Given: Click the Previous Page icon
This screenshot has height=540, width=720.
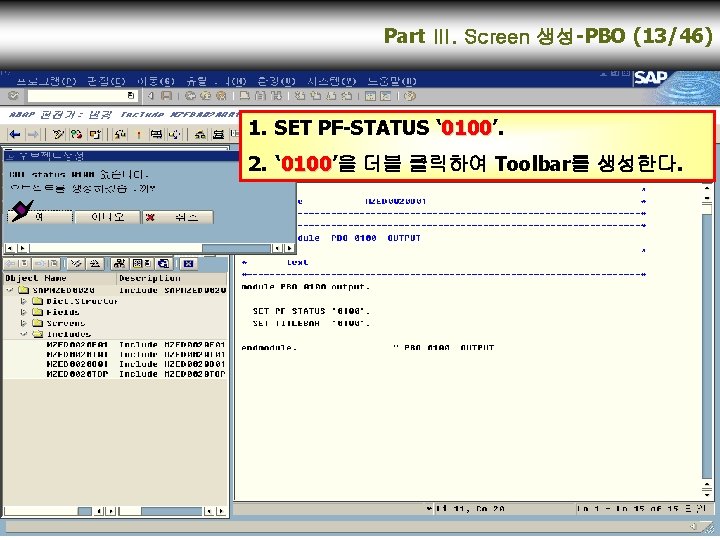Looking at the screenshot, I should click(315, 96).
